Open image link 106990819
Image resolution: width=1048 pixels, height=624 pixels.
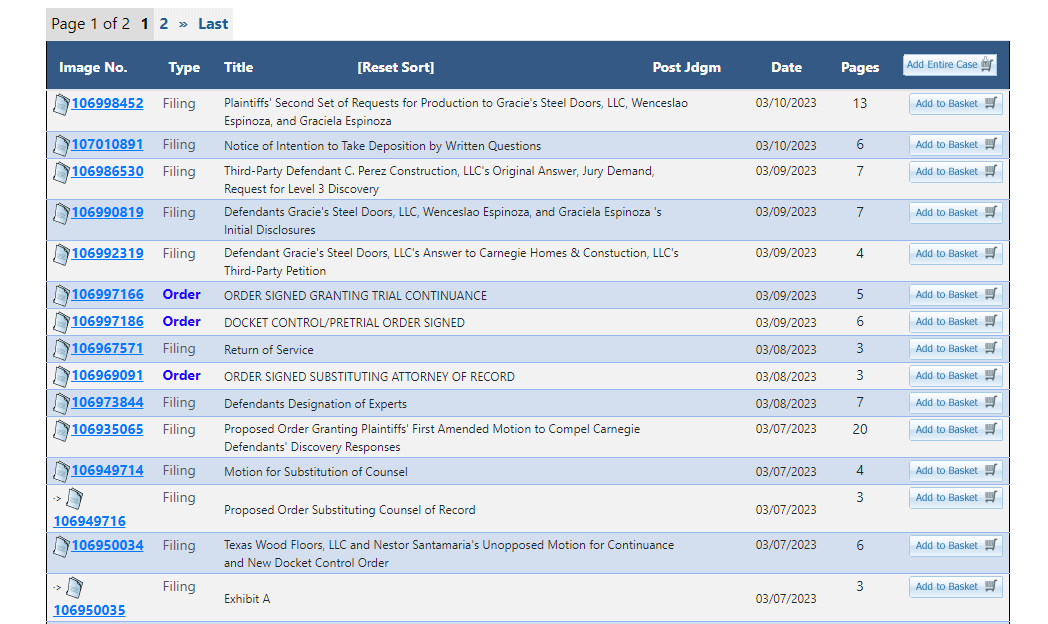click(x=108, y=212)
